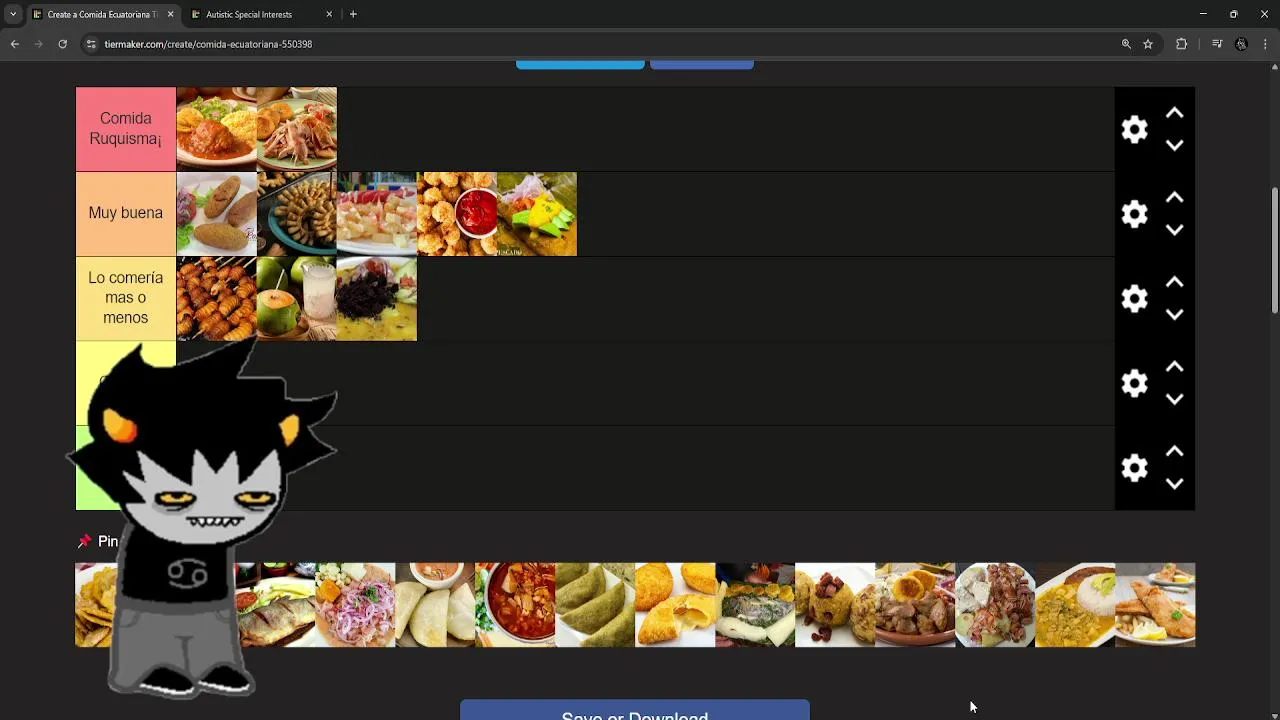Viewport: 1280px width, 720px height.
Task: Select golden fried empanada image in pool
Action: click(675, 605)
